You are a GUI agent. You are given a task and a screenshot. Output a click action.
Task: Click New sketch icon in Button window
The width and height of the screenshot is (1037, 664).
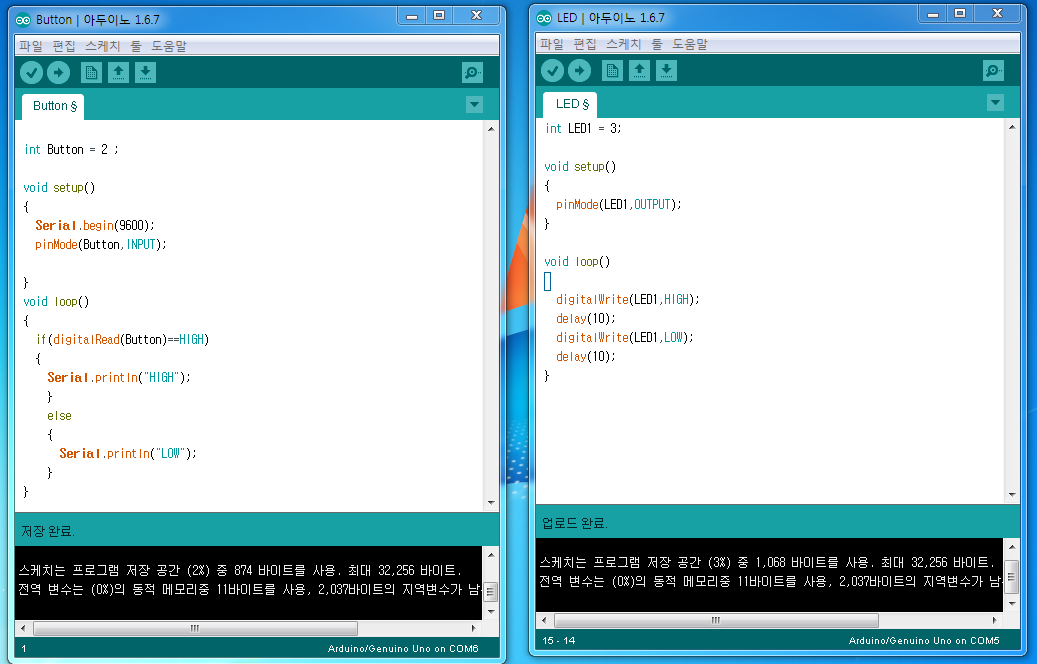click(91, 72)
